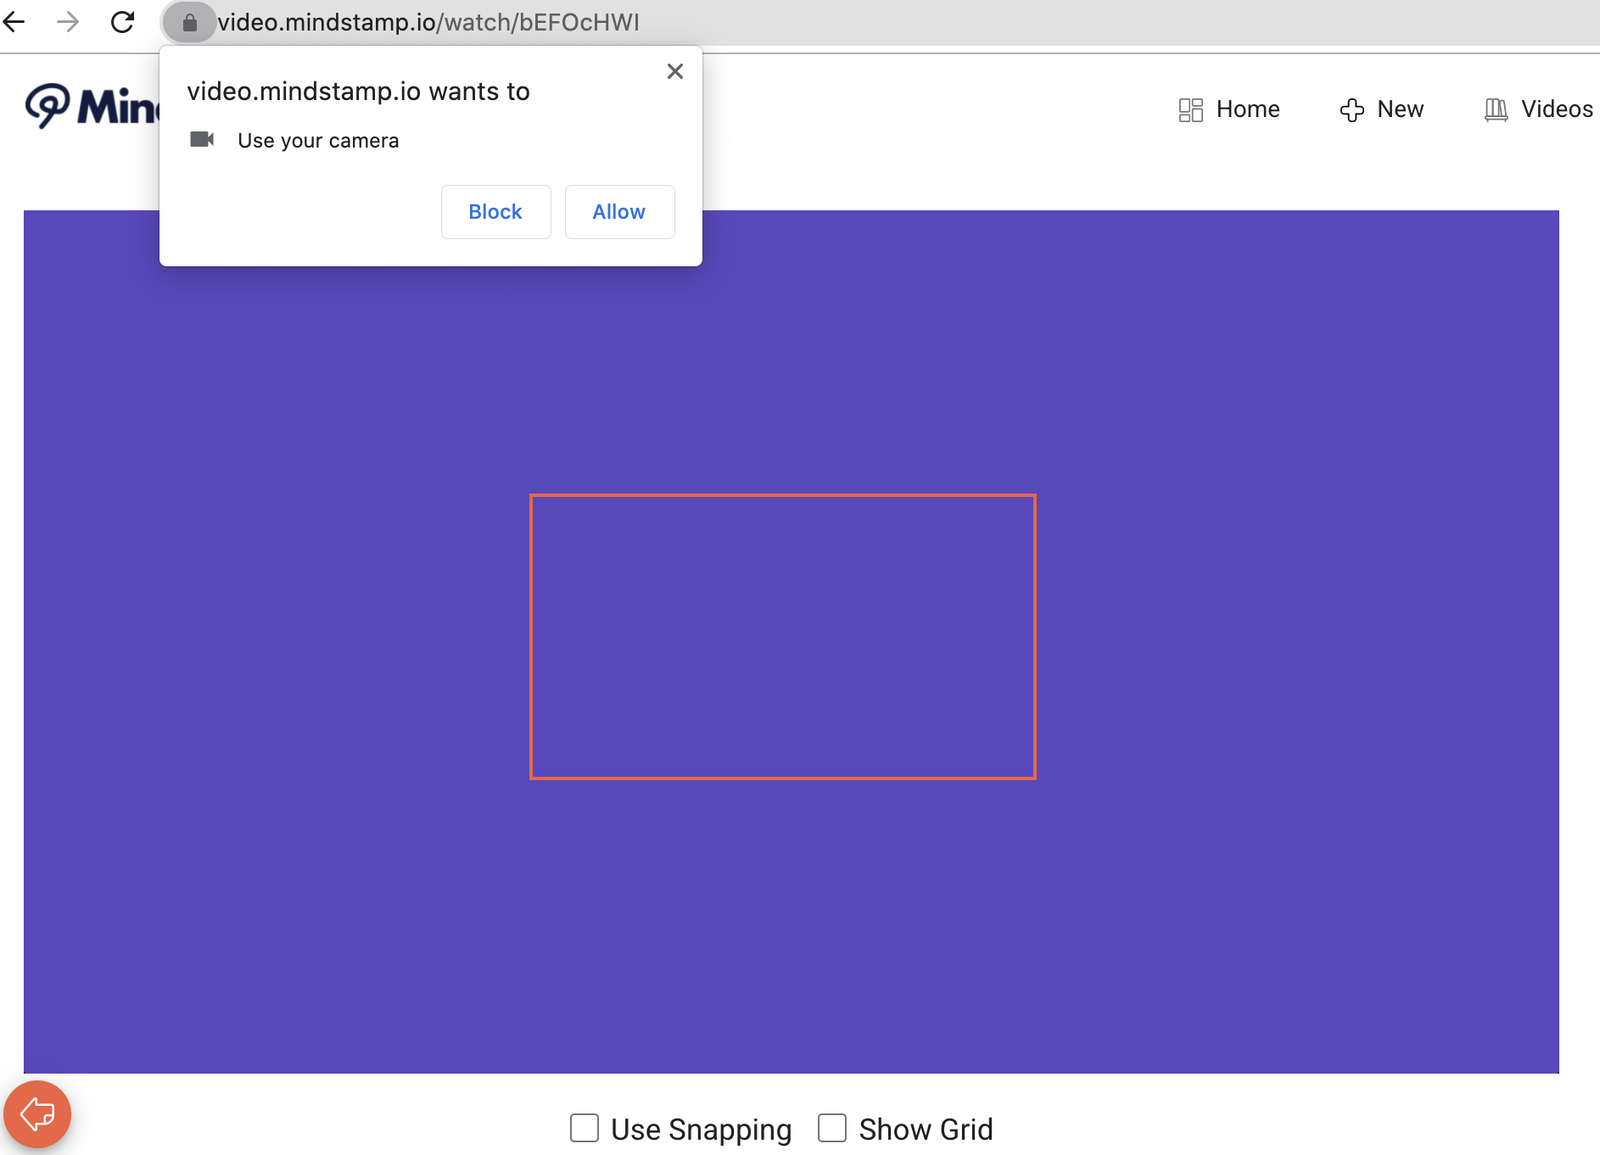Click the "Use your camera" text

point(318,141)
